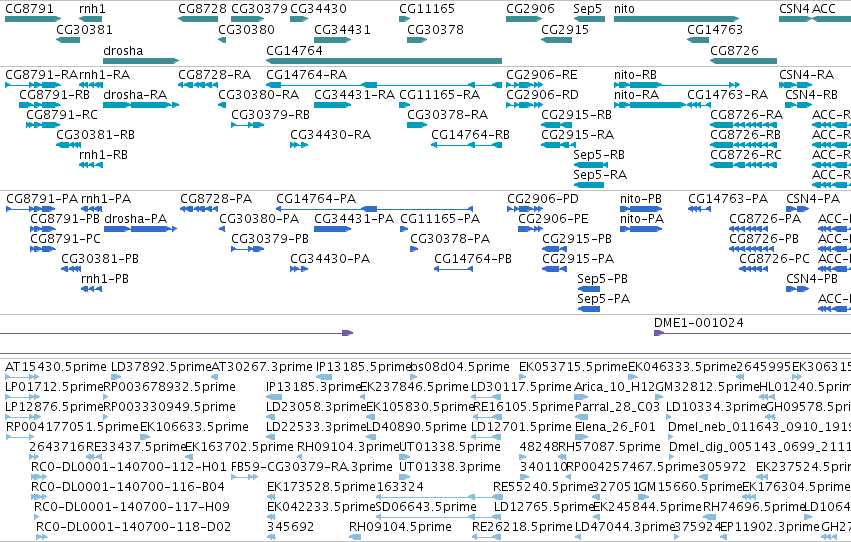Select EST RH09104.5prime

point(400,527)
